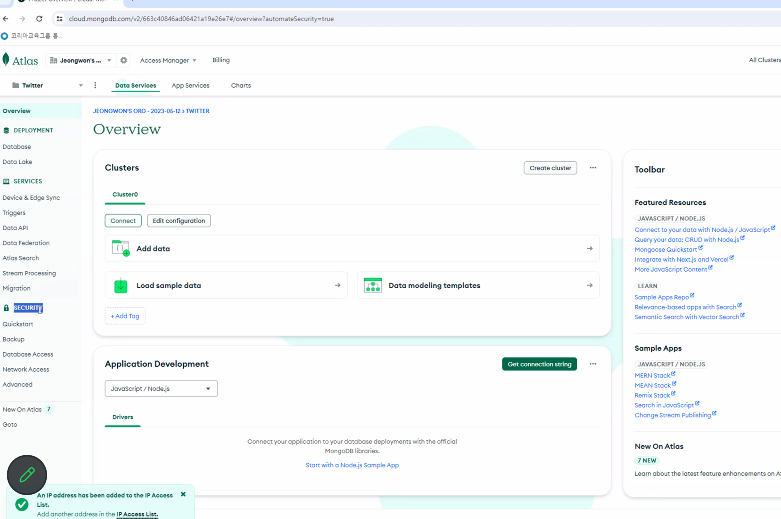Open Database in the sidebar

point(17,147)
